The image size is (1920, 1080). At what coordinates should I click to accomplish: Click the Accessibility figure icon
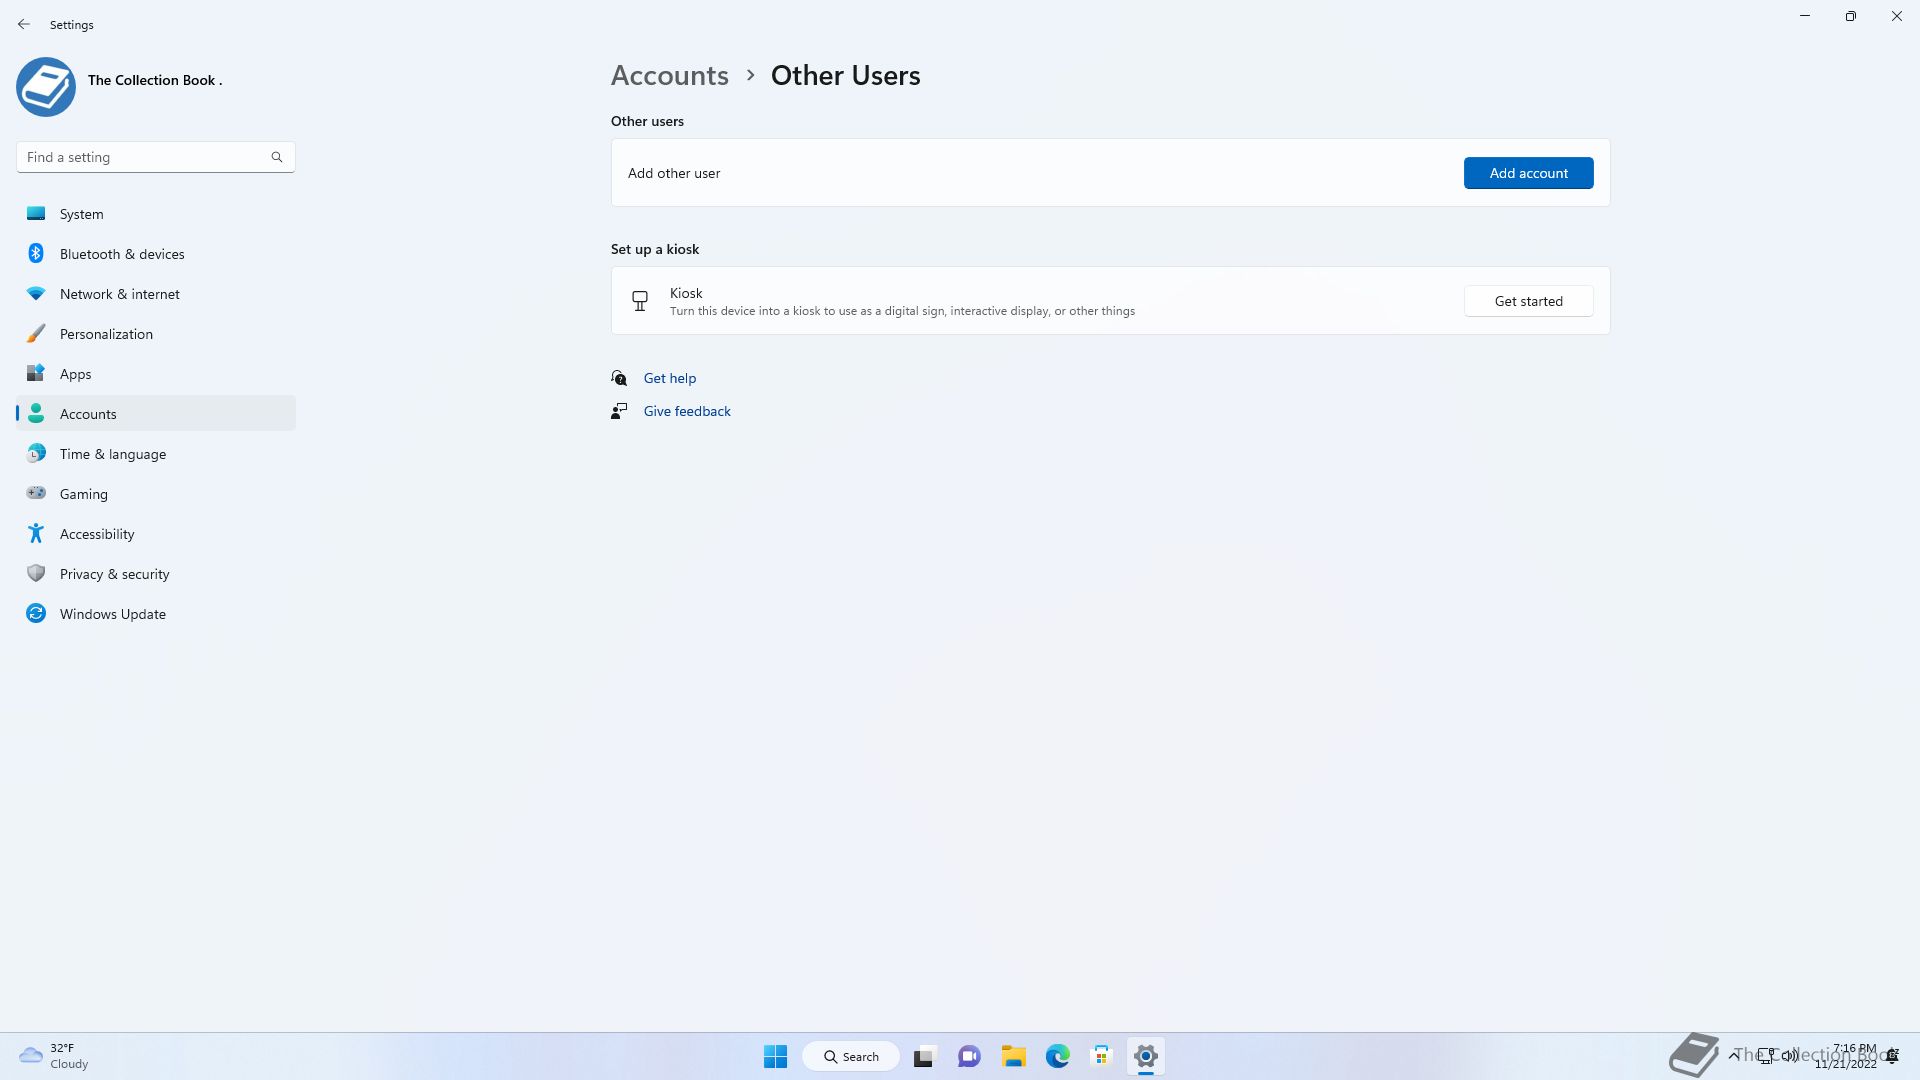(x=36, y=533)
